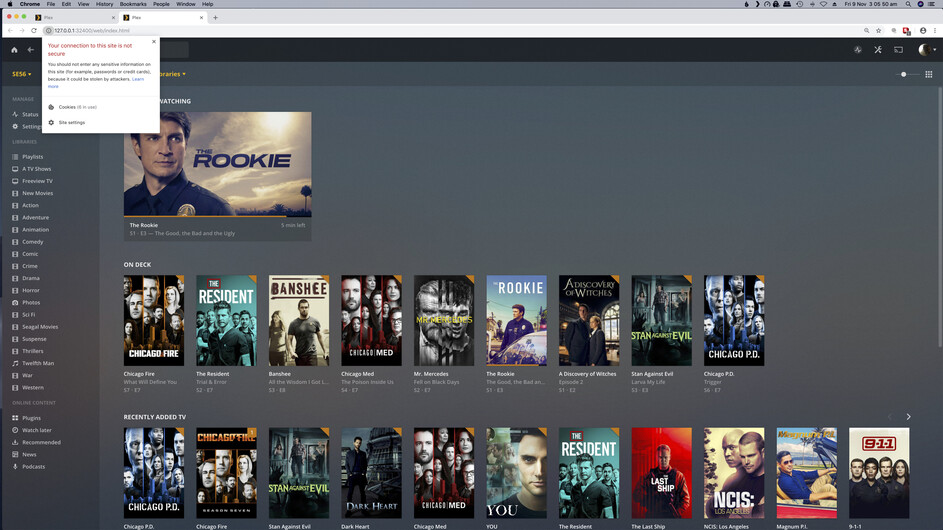Open the File menu
The image size is (943, 530).
pyautogui.click(x=51, y=4)
